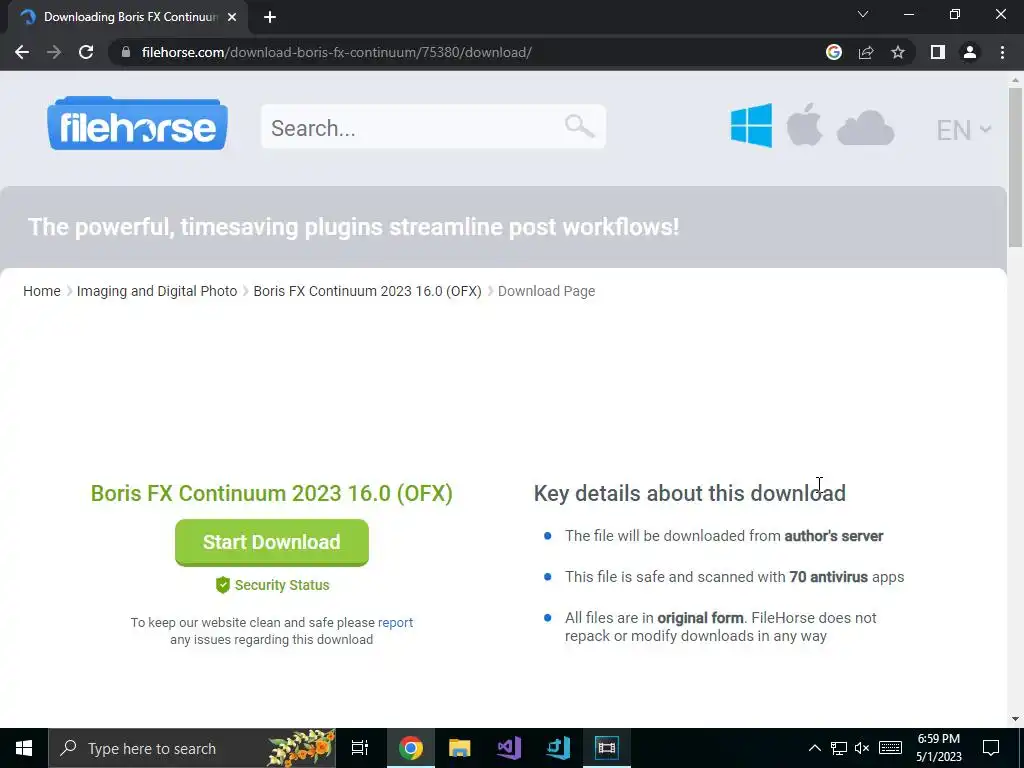Screen dimensions: 1024x768
Task: Open Task View on taskbar
Action: click(360, 748)
